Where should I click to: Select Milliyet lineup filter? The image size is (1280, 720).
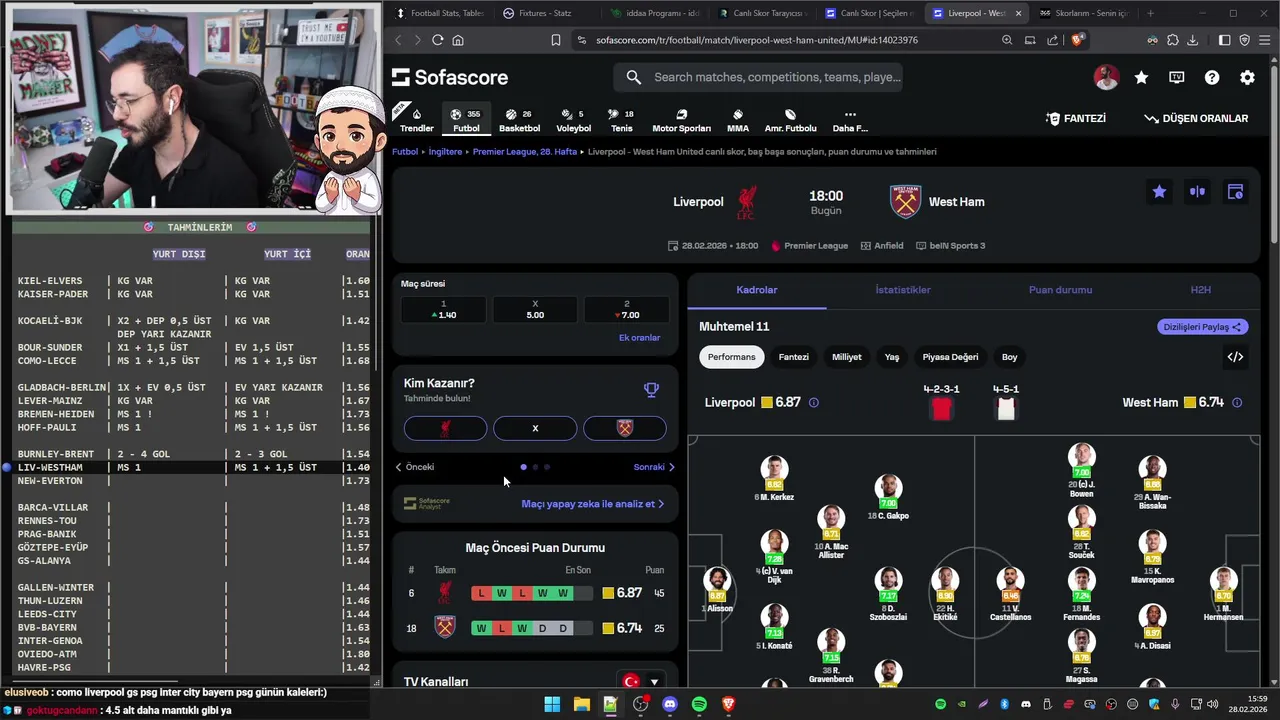pos(847,357)
